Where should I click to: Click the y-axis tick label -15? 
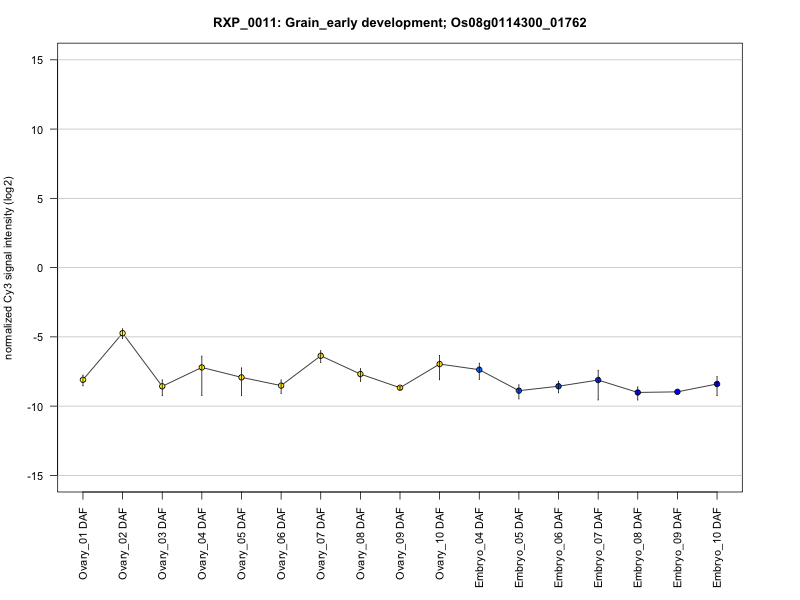[x=35, y=476]
